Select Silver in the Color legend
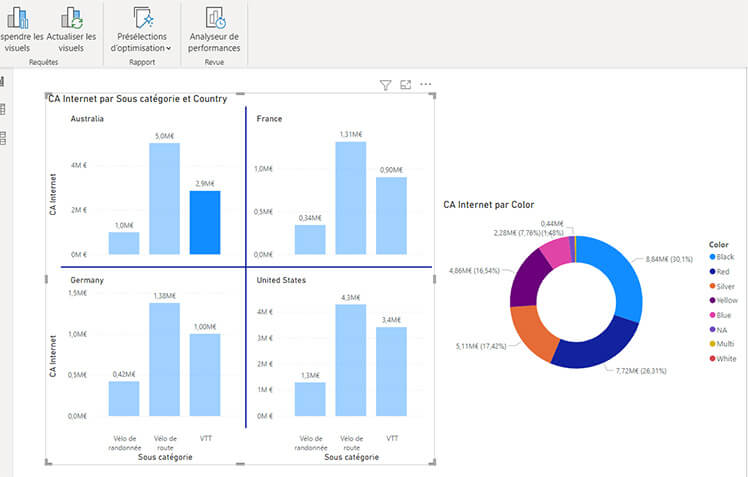Viewport: 748px width, 477px height. (x=722, y=286)
